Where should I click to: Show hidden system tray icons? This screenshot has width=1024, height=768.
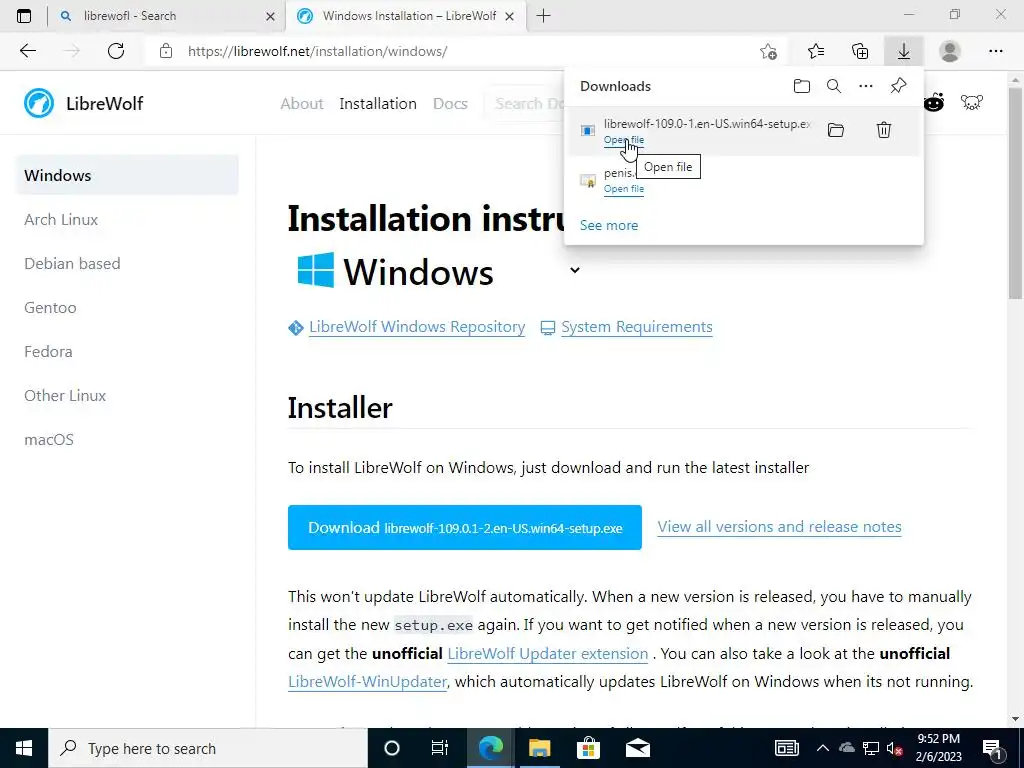(x=823, y=748)
